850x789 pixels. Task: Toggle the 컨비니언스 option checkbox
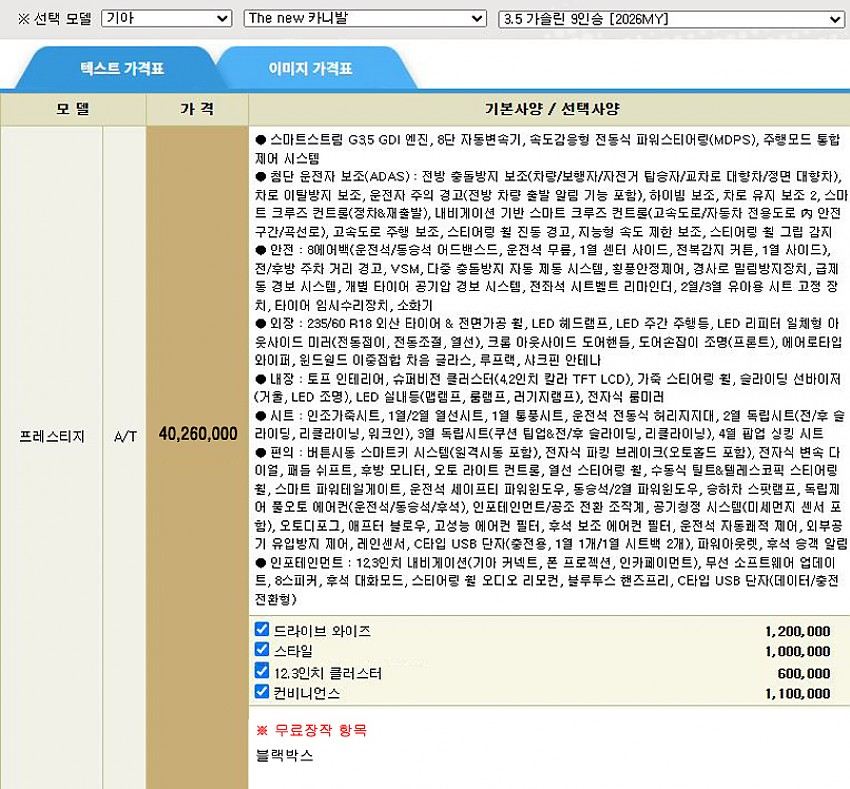(x=262, y=693)
